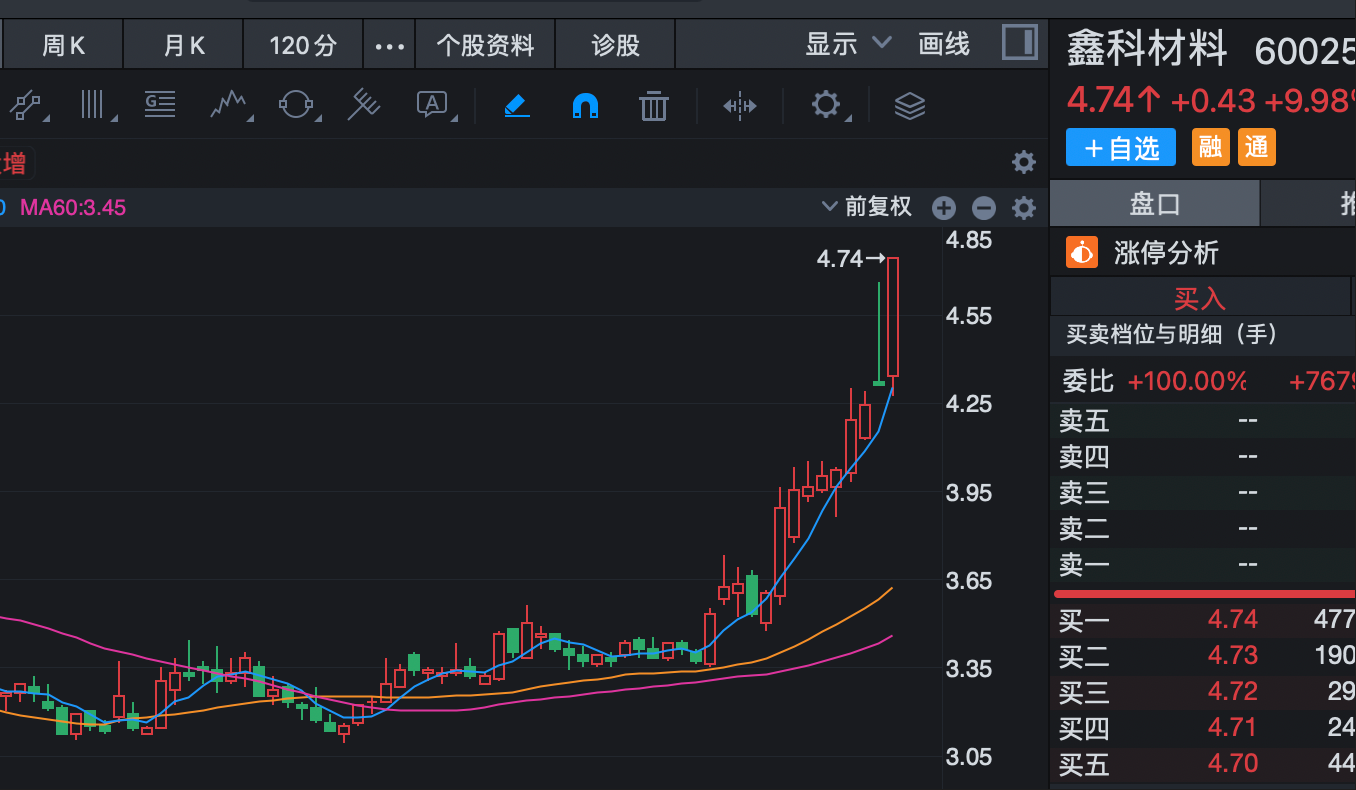Click the 4.85 price axis label

tap(969, 240)
